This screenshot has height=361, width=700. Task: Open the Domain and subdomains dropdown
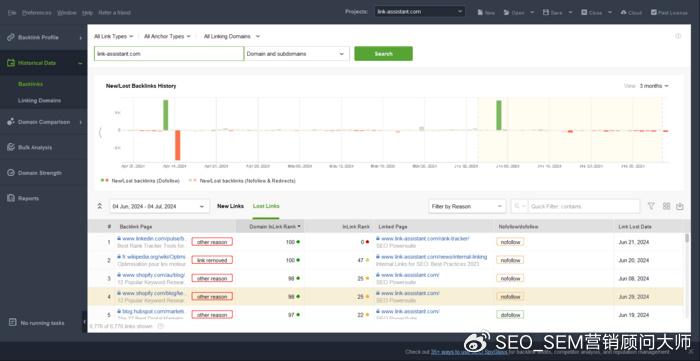[x=296, y=54]
